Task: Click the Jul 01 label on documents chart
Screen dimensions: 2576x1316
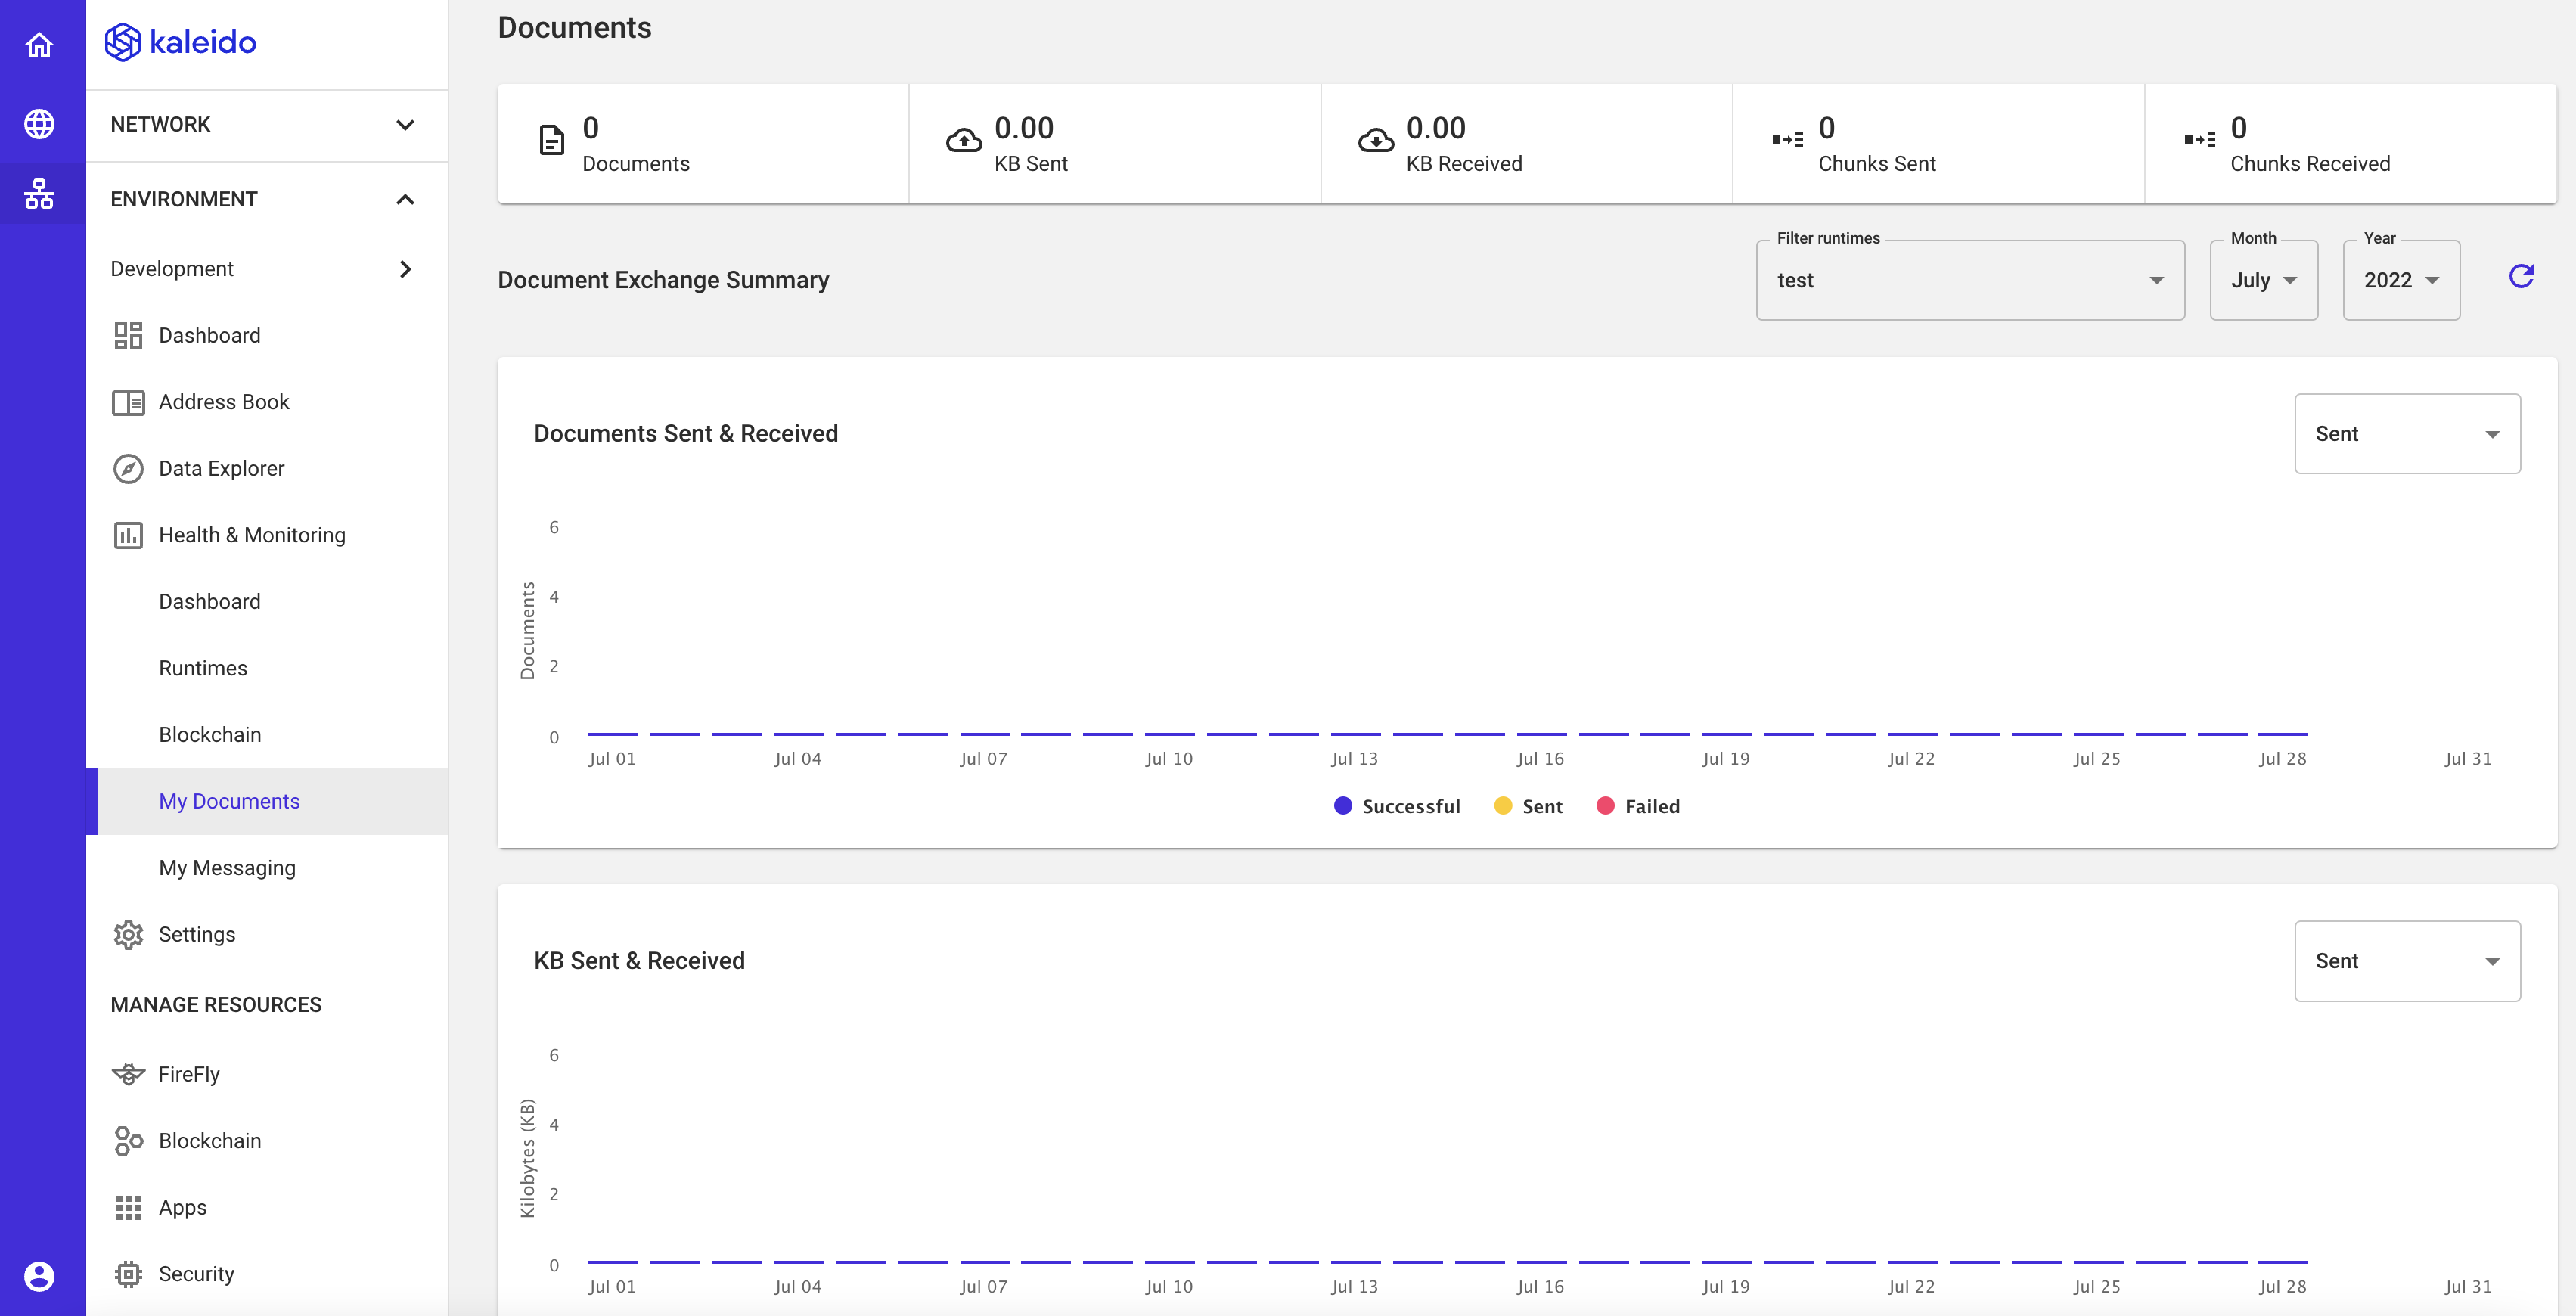Action: point(612,759)
